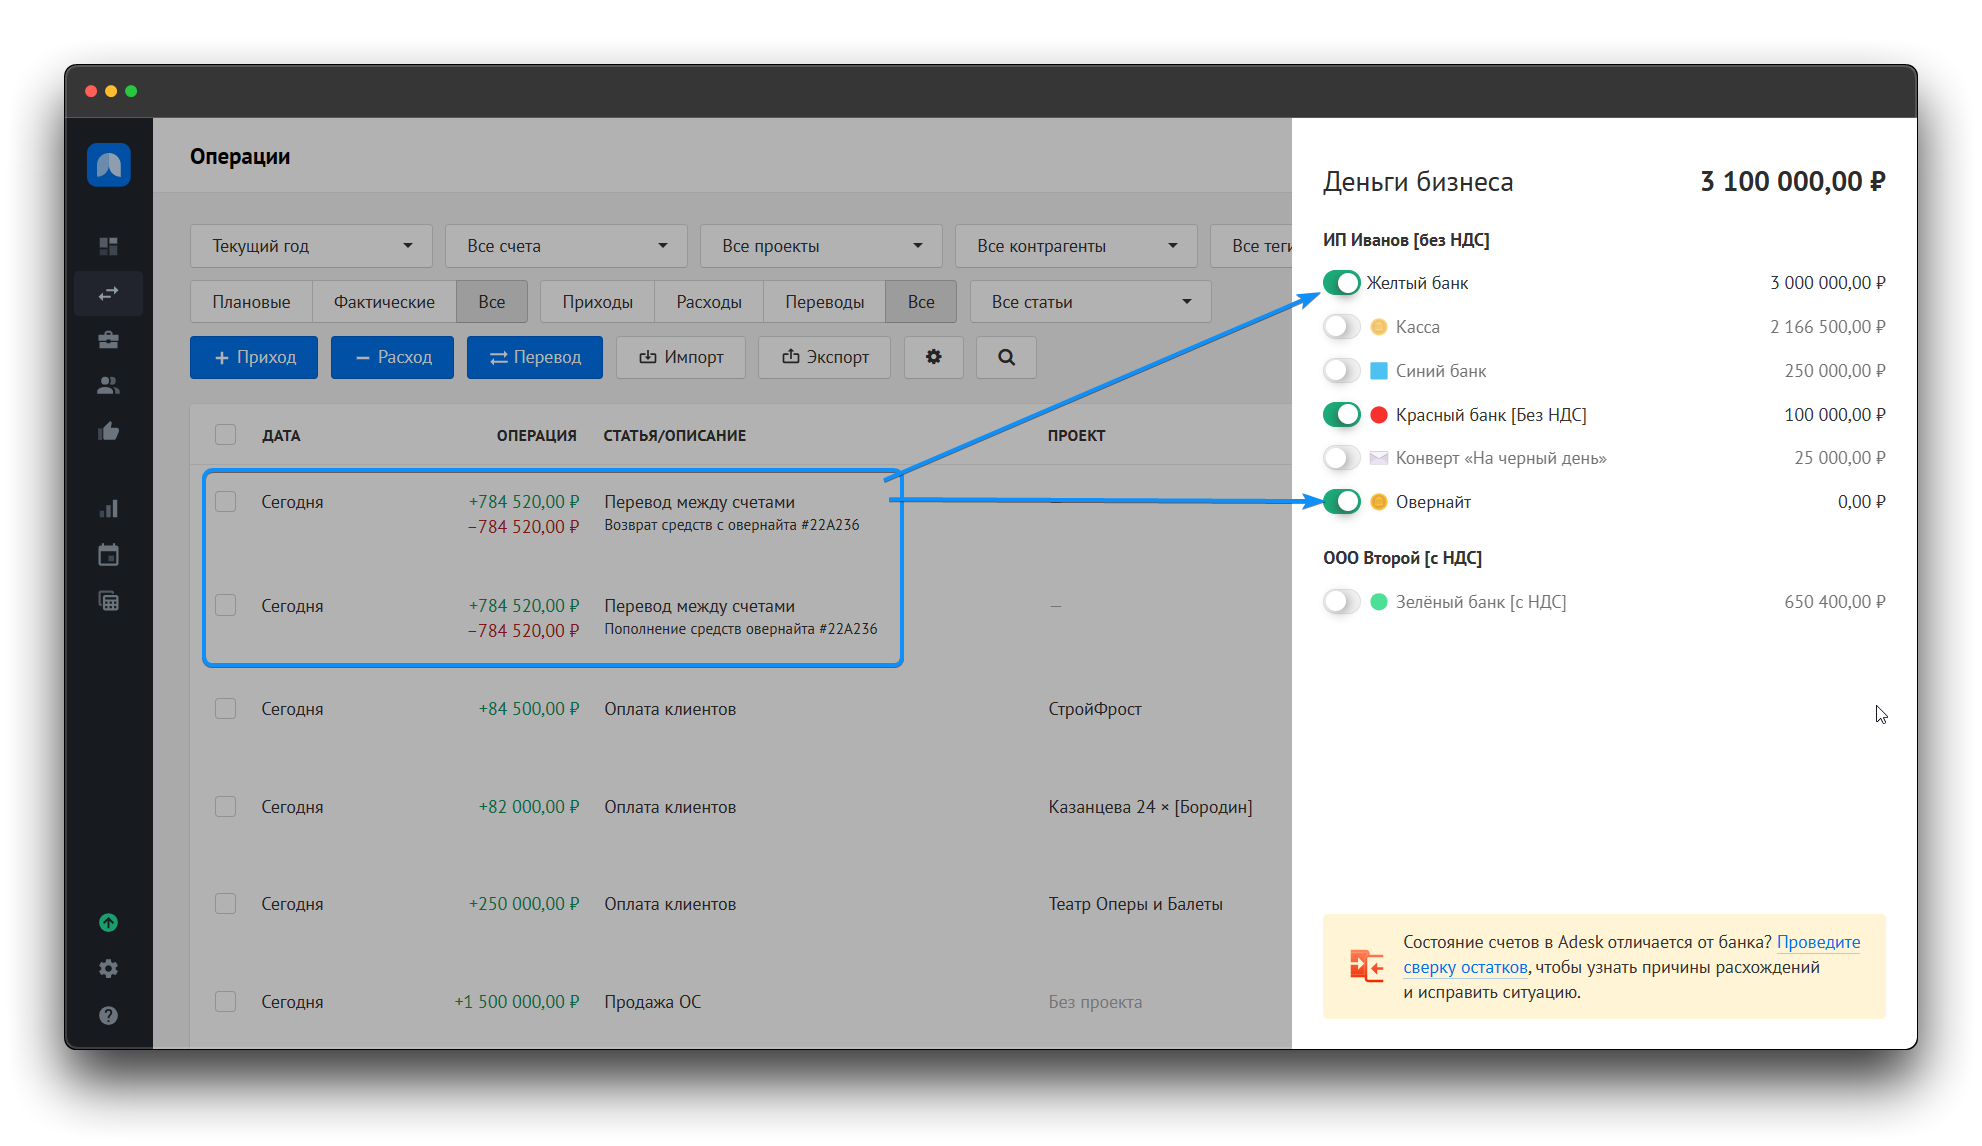The height and width of the screenshot is (1146, 1982).
Task: Open the Все счета dropdown
Action: [566, 246]
